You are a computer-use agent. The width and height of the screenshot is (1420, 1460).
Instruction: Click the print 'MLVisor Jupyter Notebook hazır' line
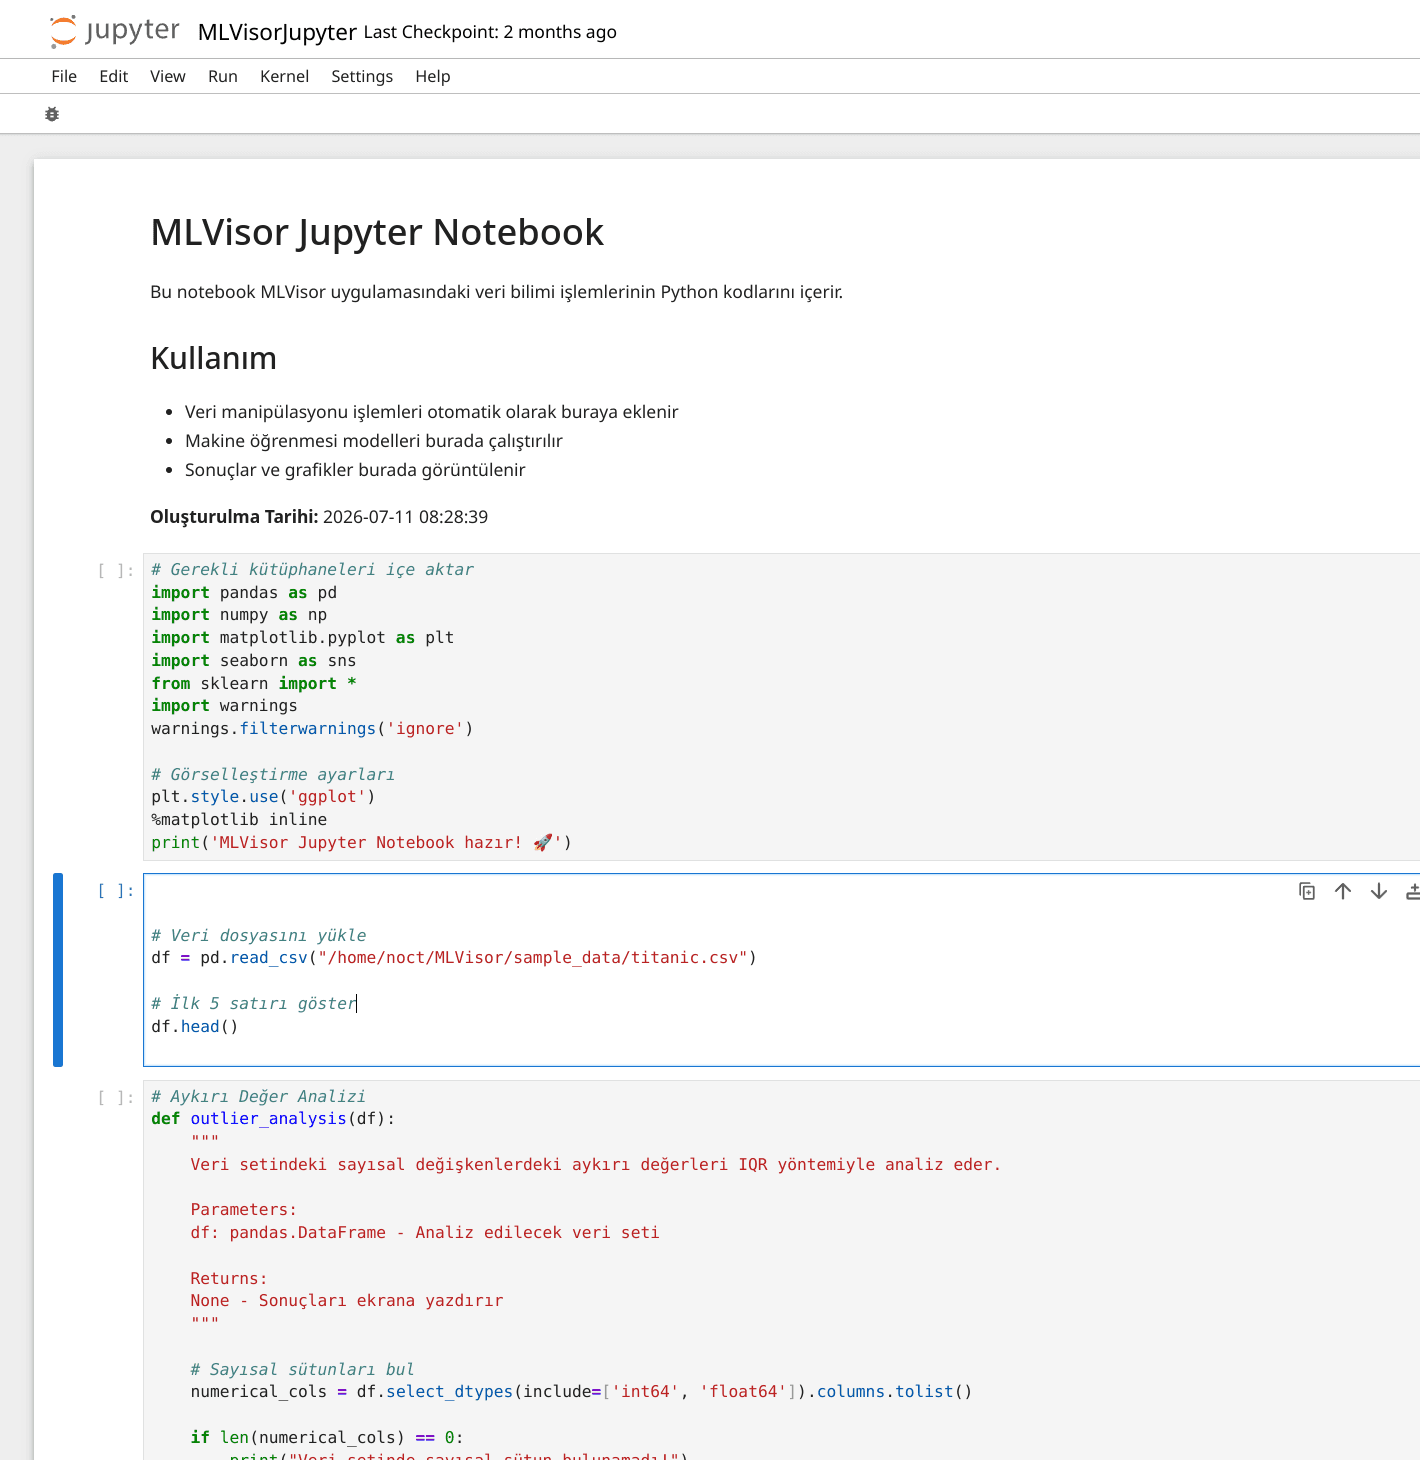[x=361, y=843]
